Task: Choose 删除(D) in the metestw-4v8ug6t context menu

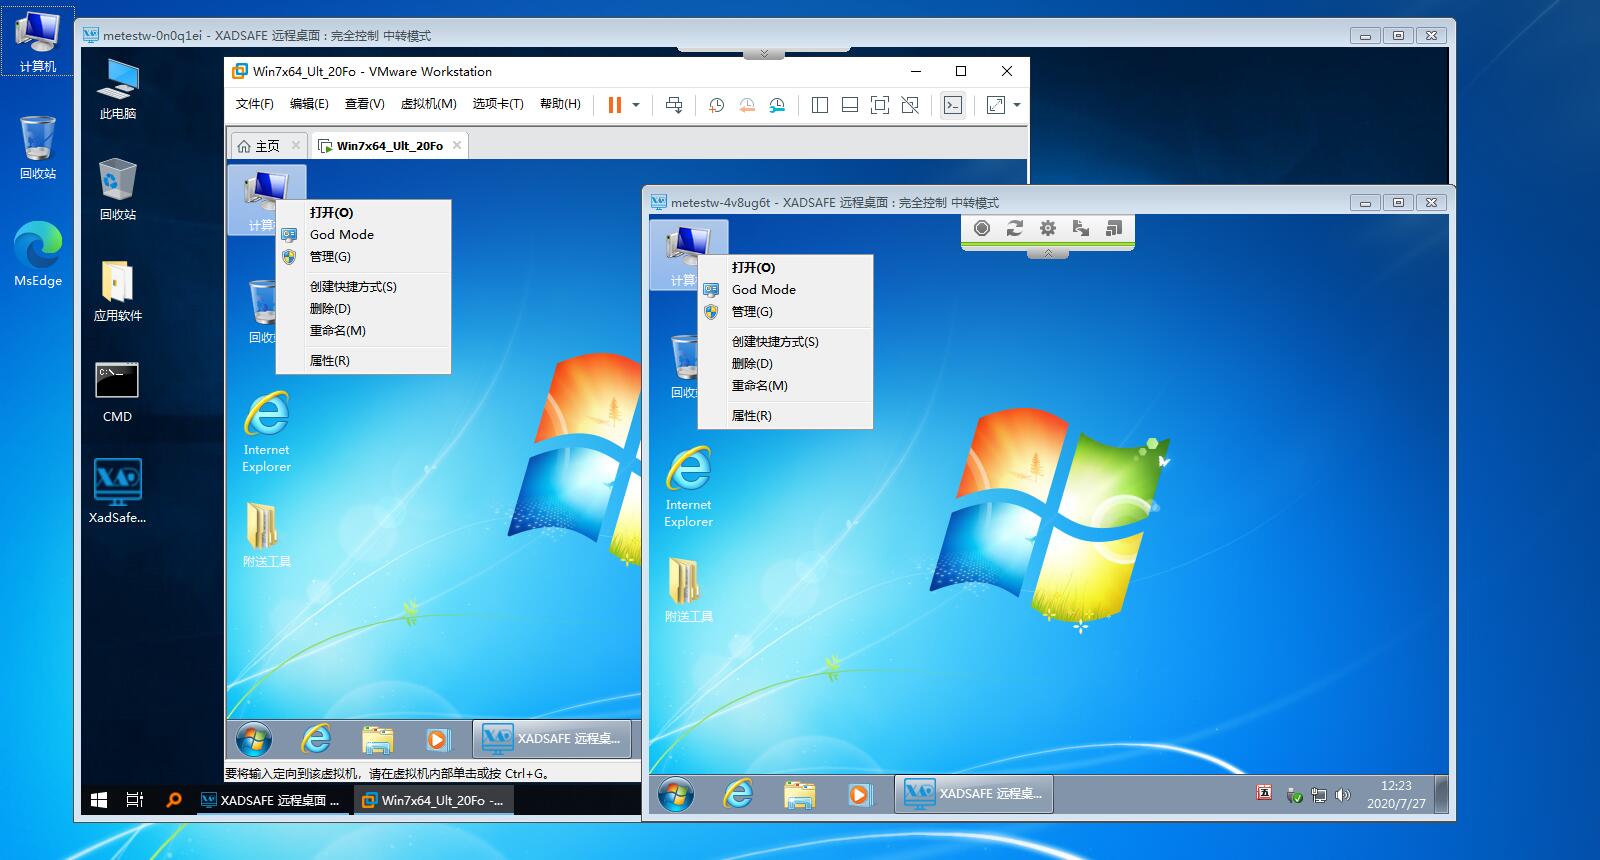Action: pyautogui.click(x=785, y=364)
